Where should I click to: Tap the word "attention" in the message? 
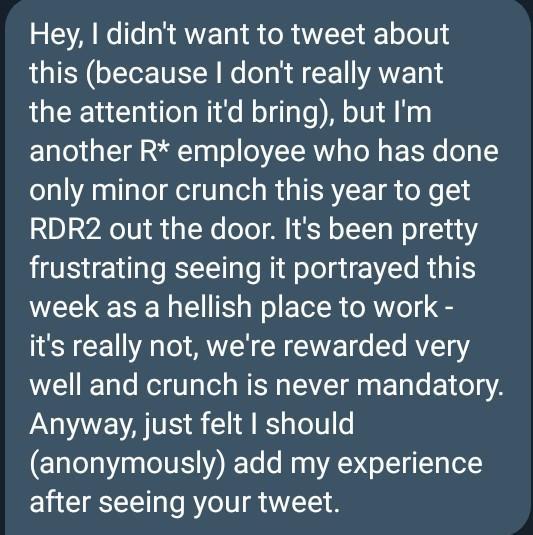139,112
